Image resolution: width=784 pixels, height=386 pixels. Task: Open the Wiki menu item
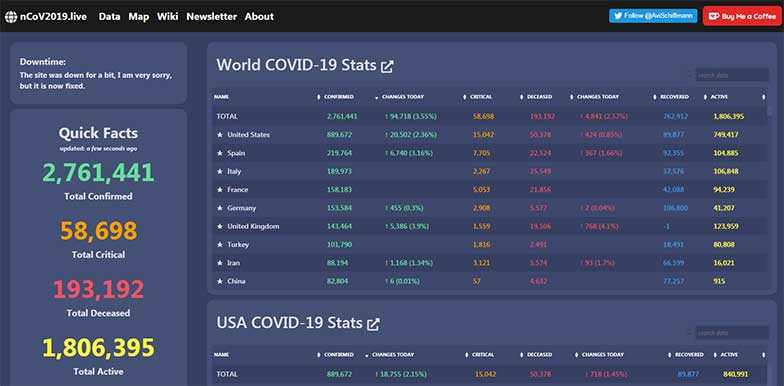pos(168,16)
